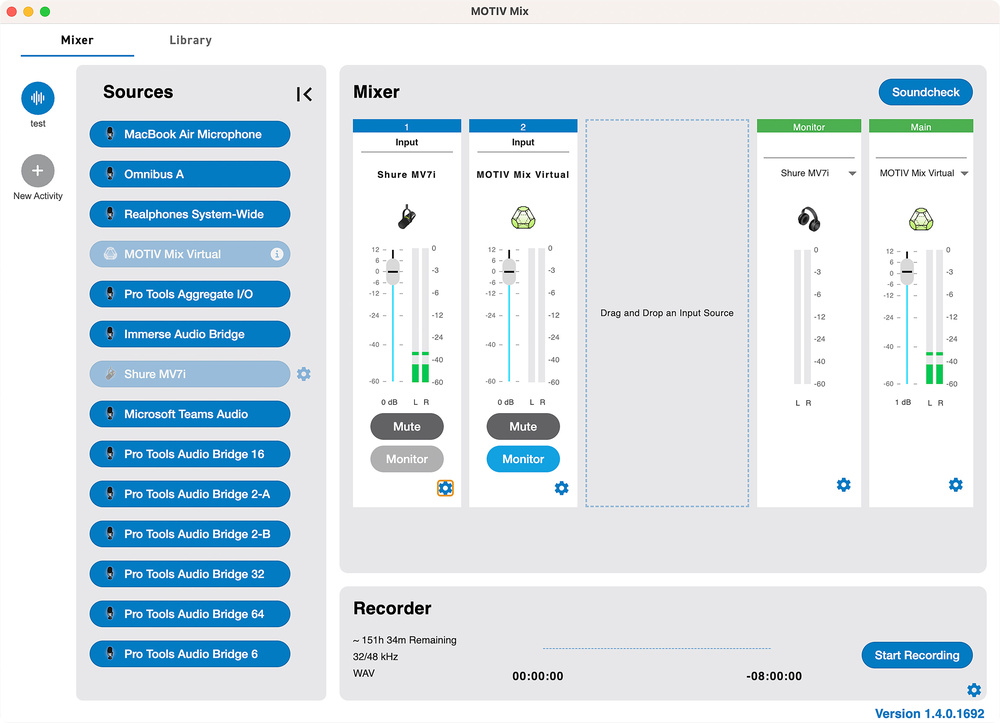The width and height of the screenshot is (1000, 723).
Task: Toggle Monitor on channel 1
Action: pyautogui.click(x=407, y=459)
